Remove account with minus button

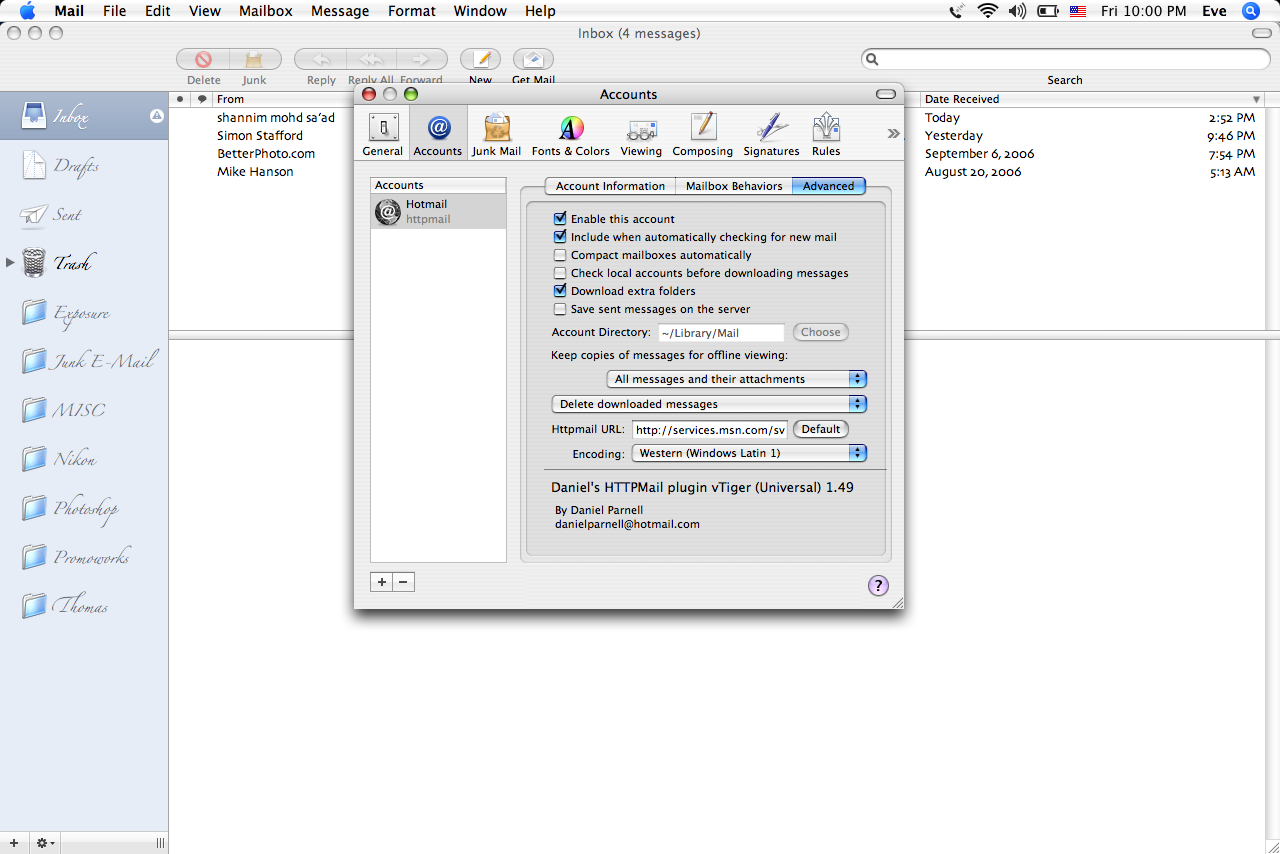pyautogui.click(x=404, y=582)
